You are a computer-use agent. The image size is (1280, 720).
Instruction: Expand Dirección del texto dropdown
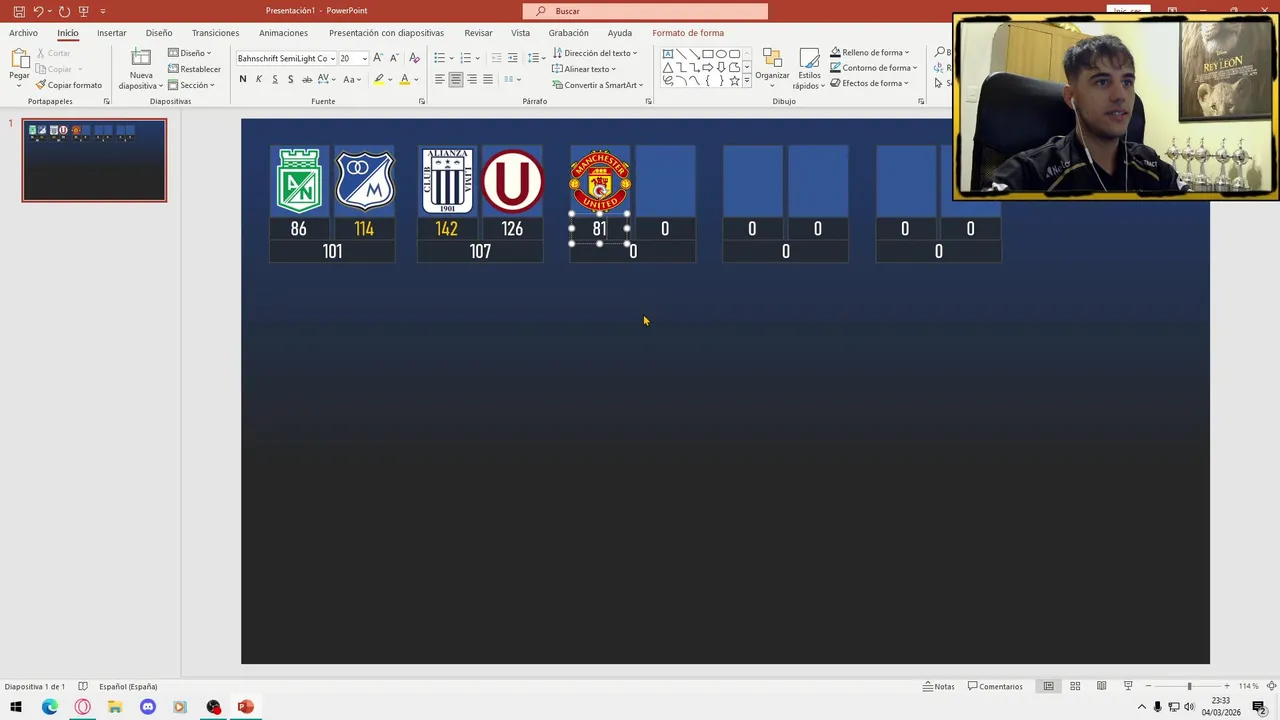click(595, 53)
